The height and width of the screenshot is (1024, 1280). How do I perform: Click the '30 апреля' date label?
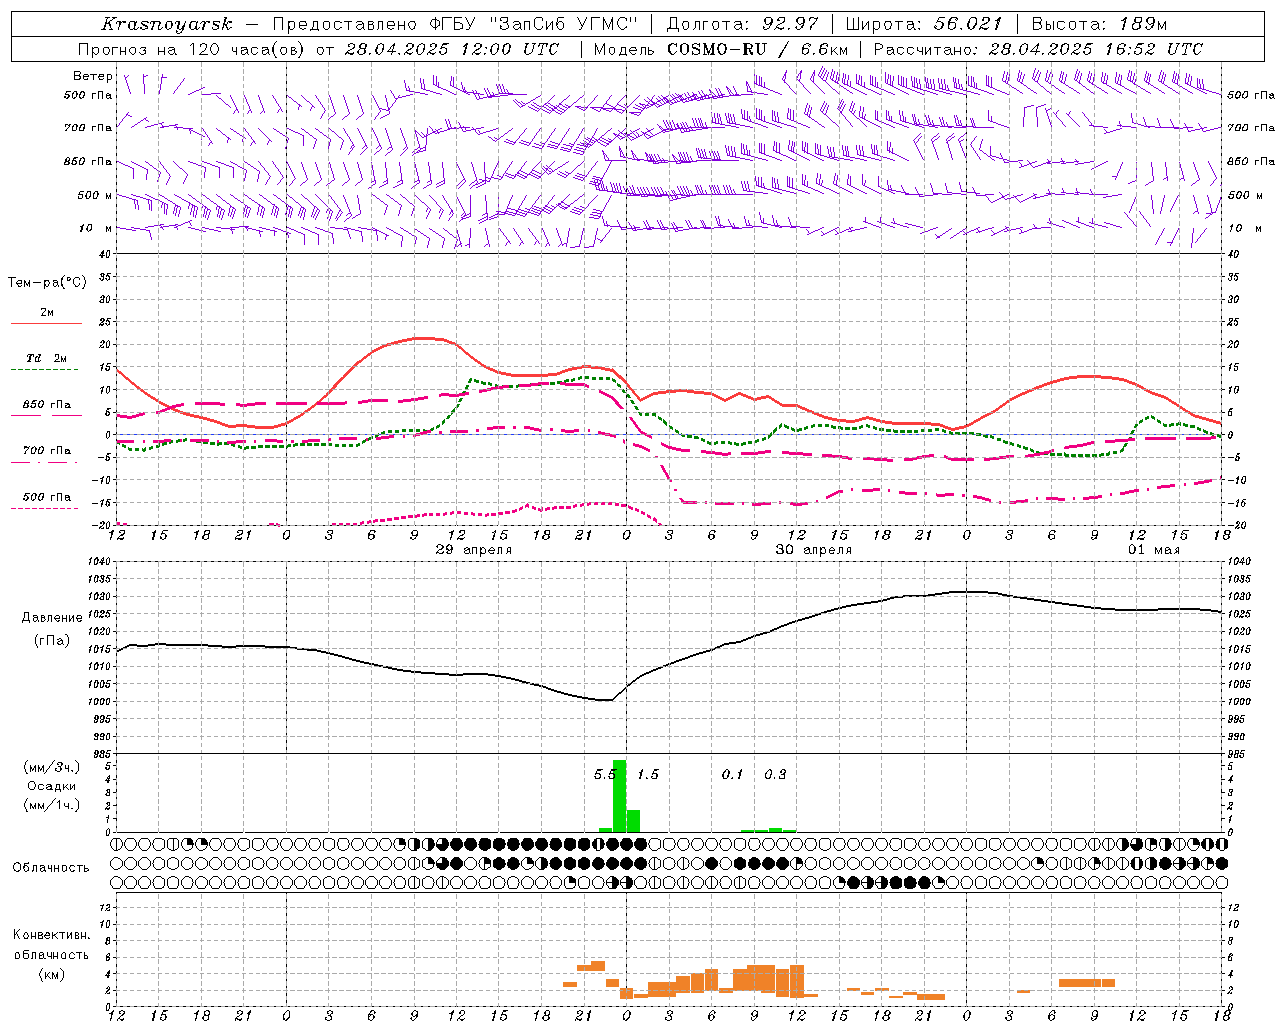tap(814, 550)
